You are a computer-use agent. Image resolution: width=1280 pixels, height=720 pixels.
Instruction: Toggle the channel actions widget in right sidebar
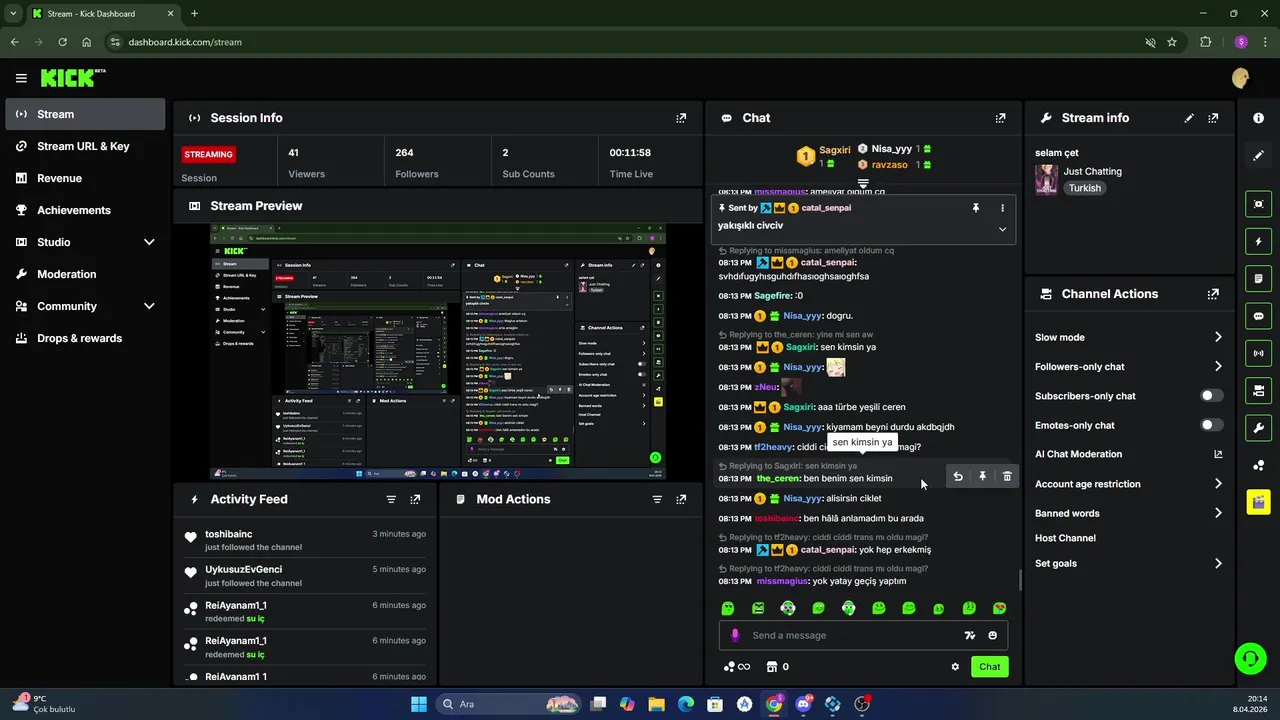click(x=1258, y=390)
